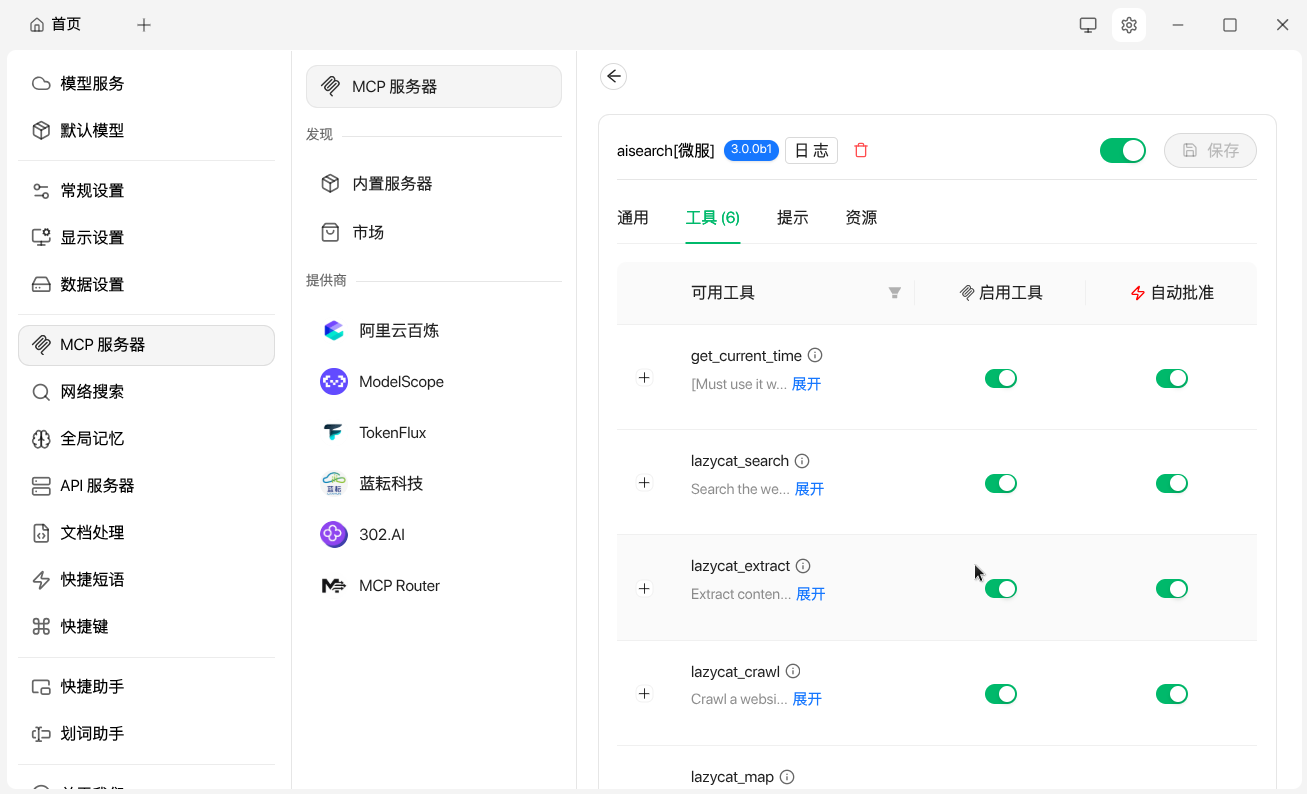
Task: Open the settings gear icon in title bar
Action: click(x=1129, y=25)
